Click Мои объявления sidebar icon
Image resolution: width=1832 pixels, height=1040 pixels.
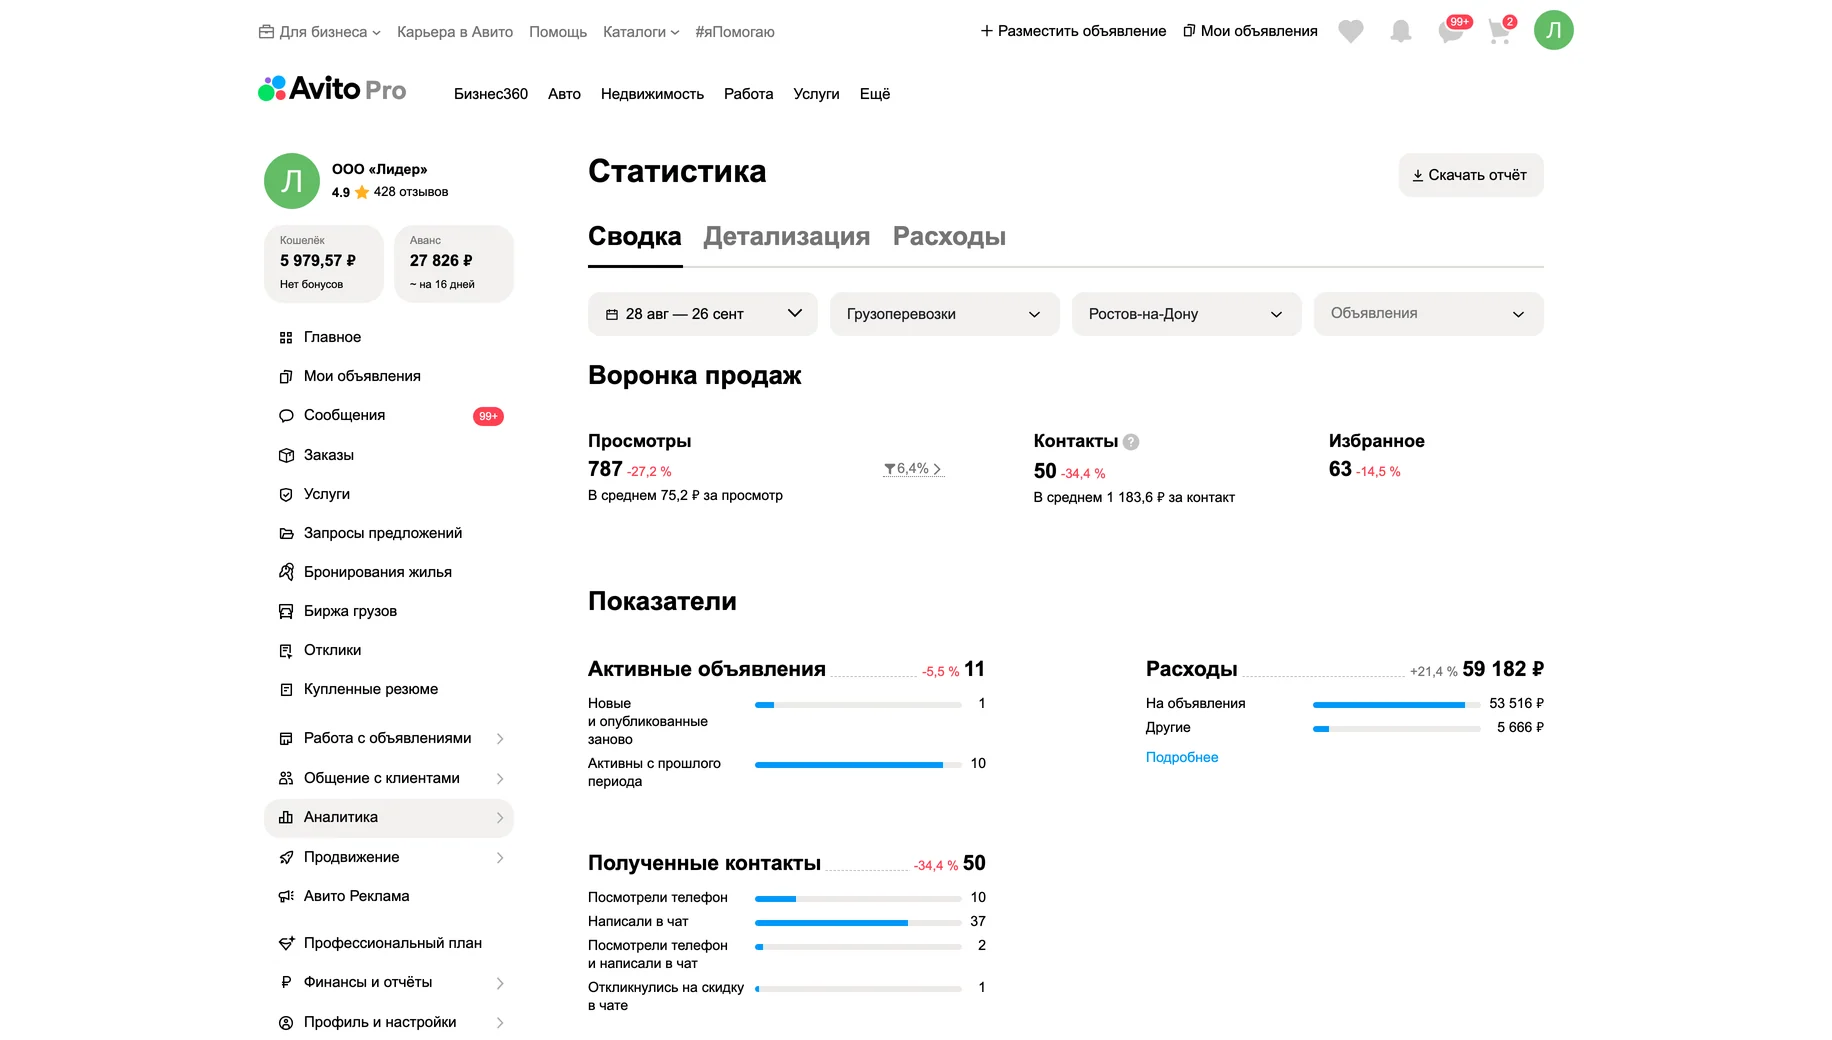pyautogui.click(x=286, y=377)
